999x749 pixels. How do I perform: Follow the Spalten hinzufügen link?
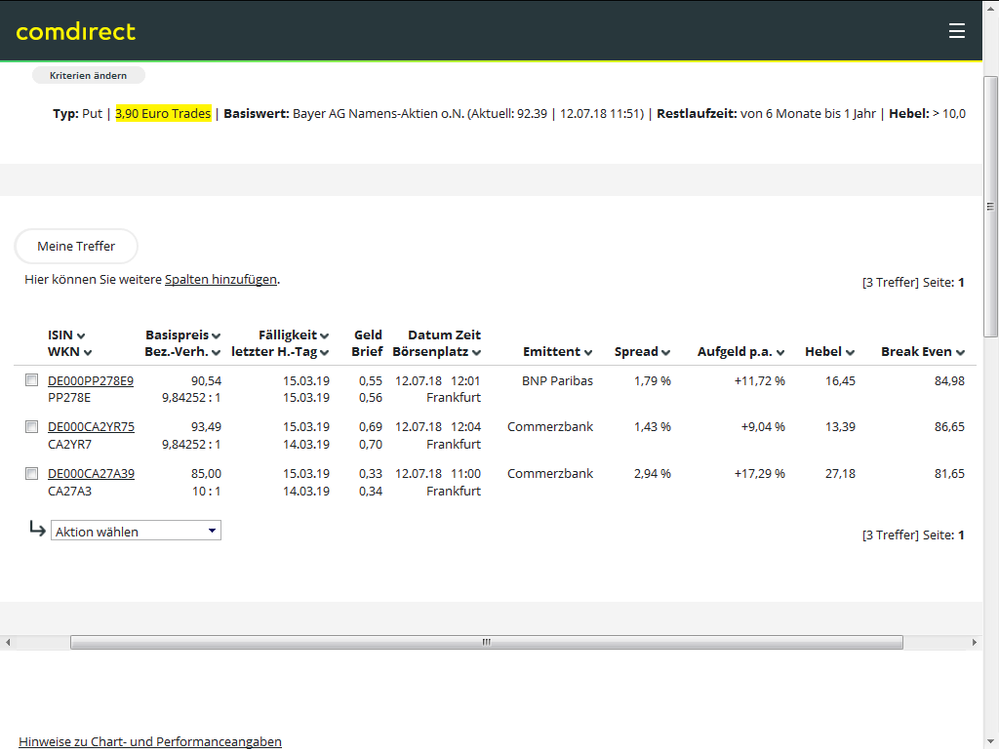[x=221, y=280]
